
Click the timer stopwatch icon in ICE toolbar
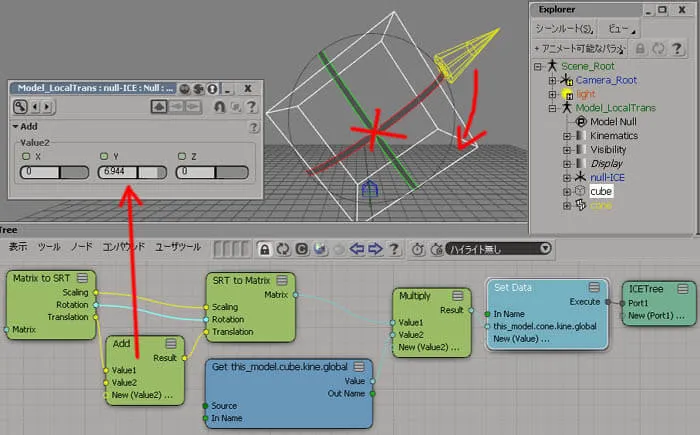coord(418,249)
